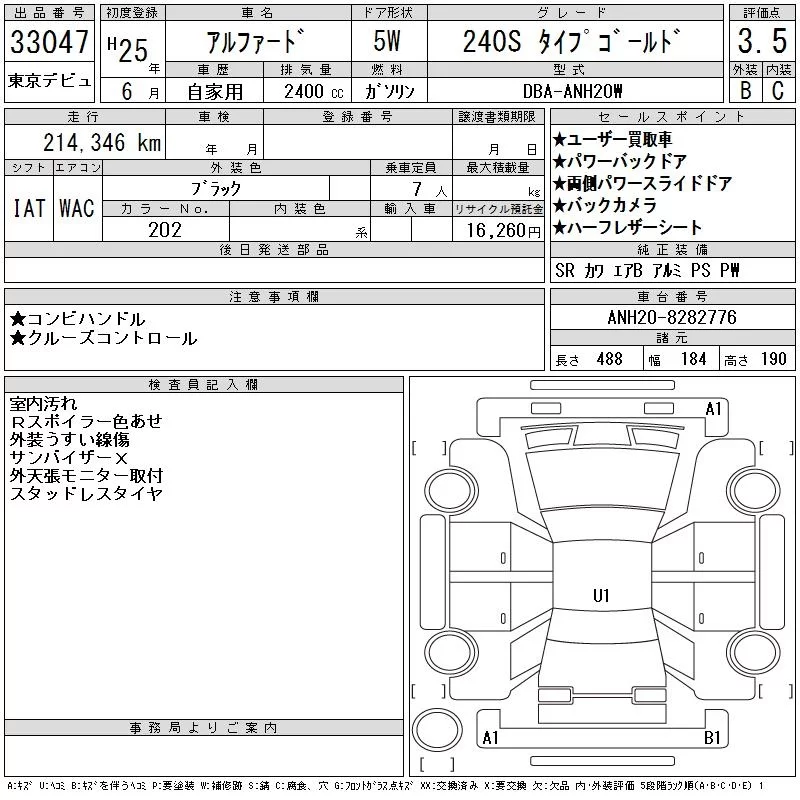
Task: Select inspector note 外天張モニター取付
Action: coord(86,476)
